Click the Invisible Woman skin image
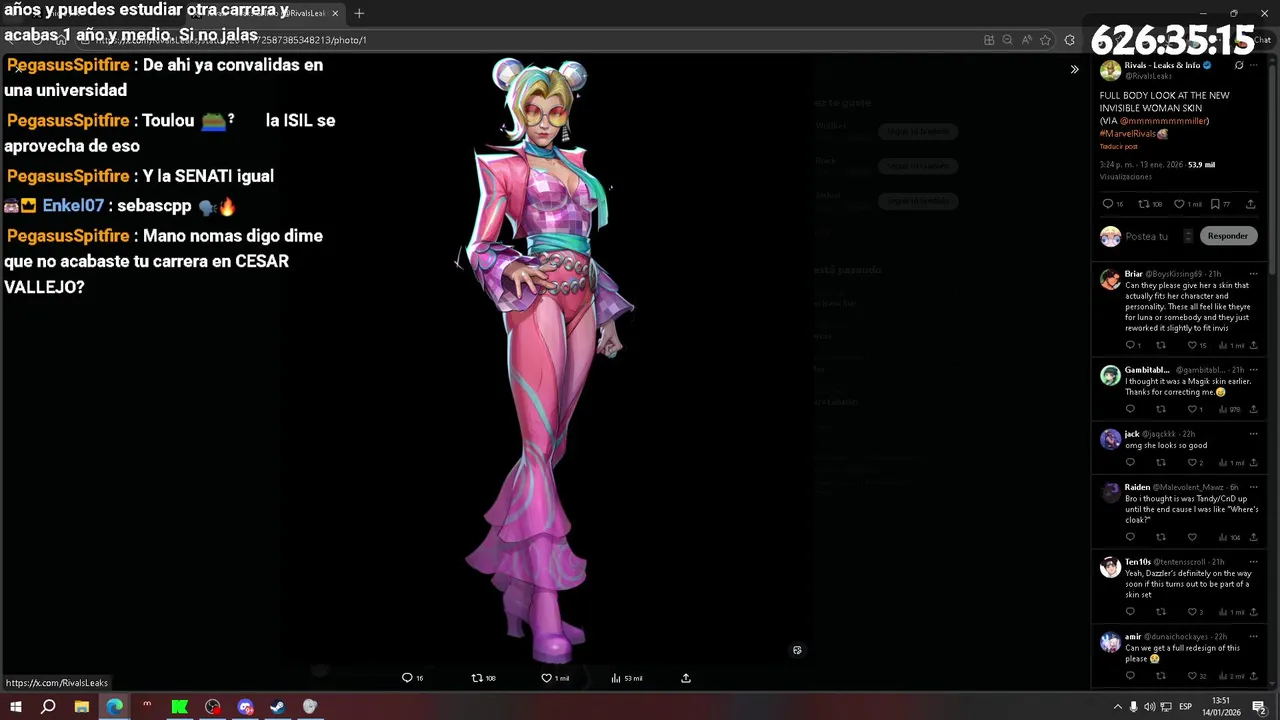The width and height of the screenshot is (1280, 720). point(545,360)
